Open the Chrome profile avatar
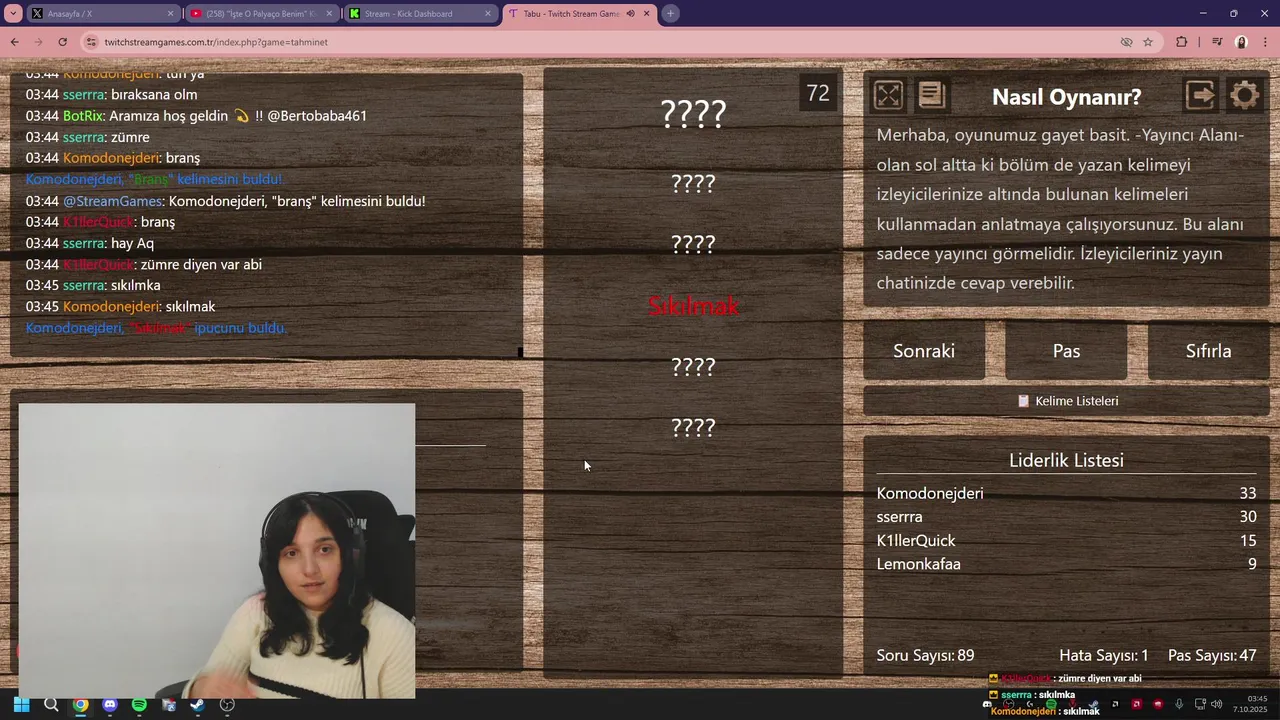Viewport: 1280px width, 720px height. pos(1241,42)
